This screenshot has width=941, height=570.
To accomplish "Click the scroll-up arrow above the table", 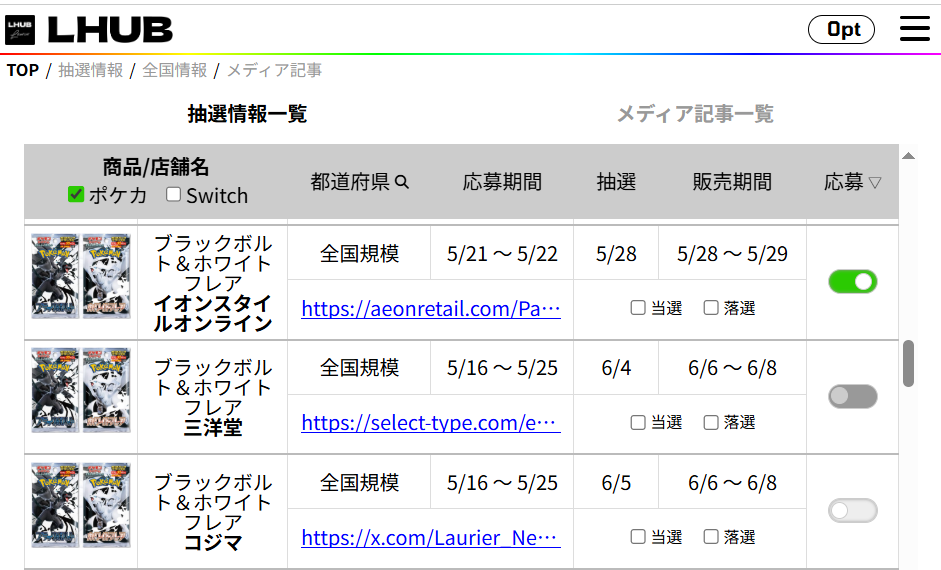I will point(908,156).
